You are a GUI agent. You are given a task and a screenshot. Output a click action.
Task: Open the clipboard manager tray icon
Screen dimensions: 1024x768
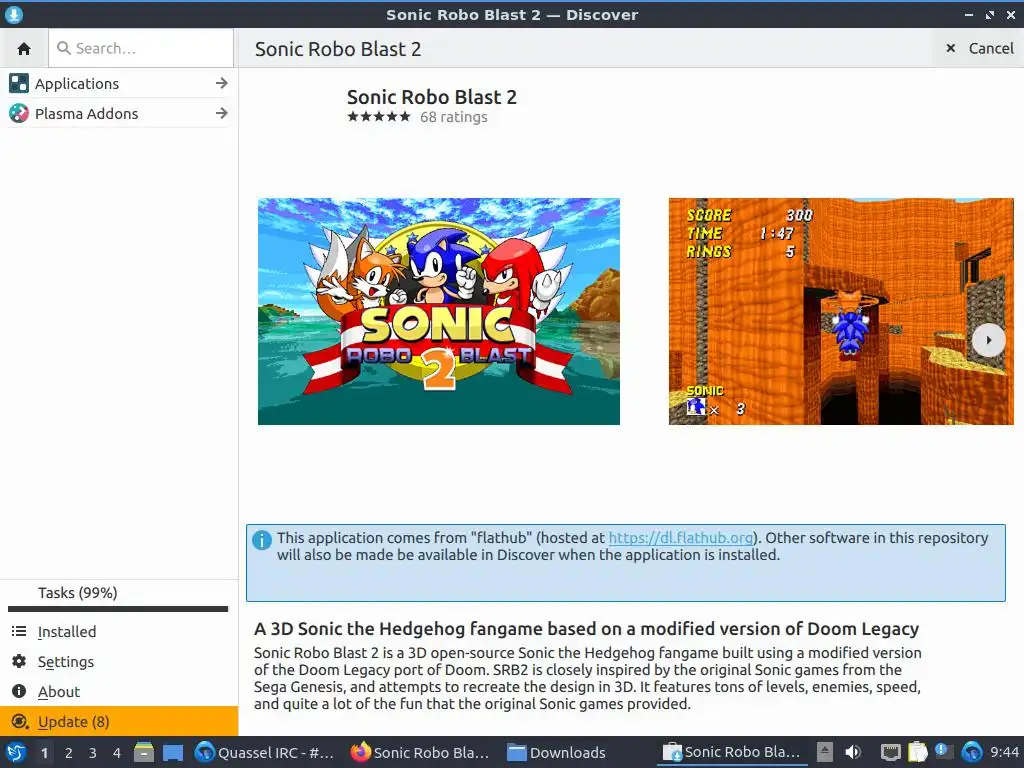point(918,752)
